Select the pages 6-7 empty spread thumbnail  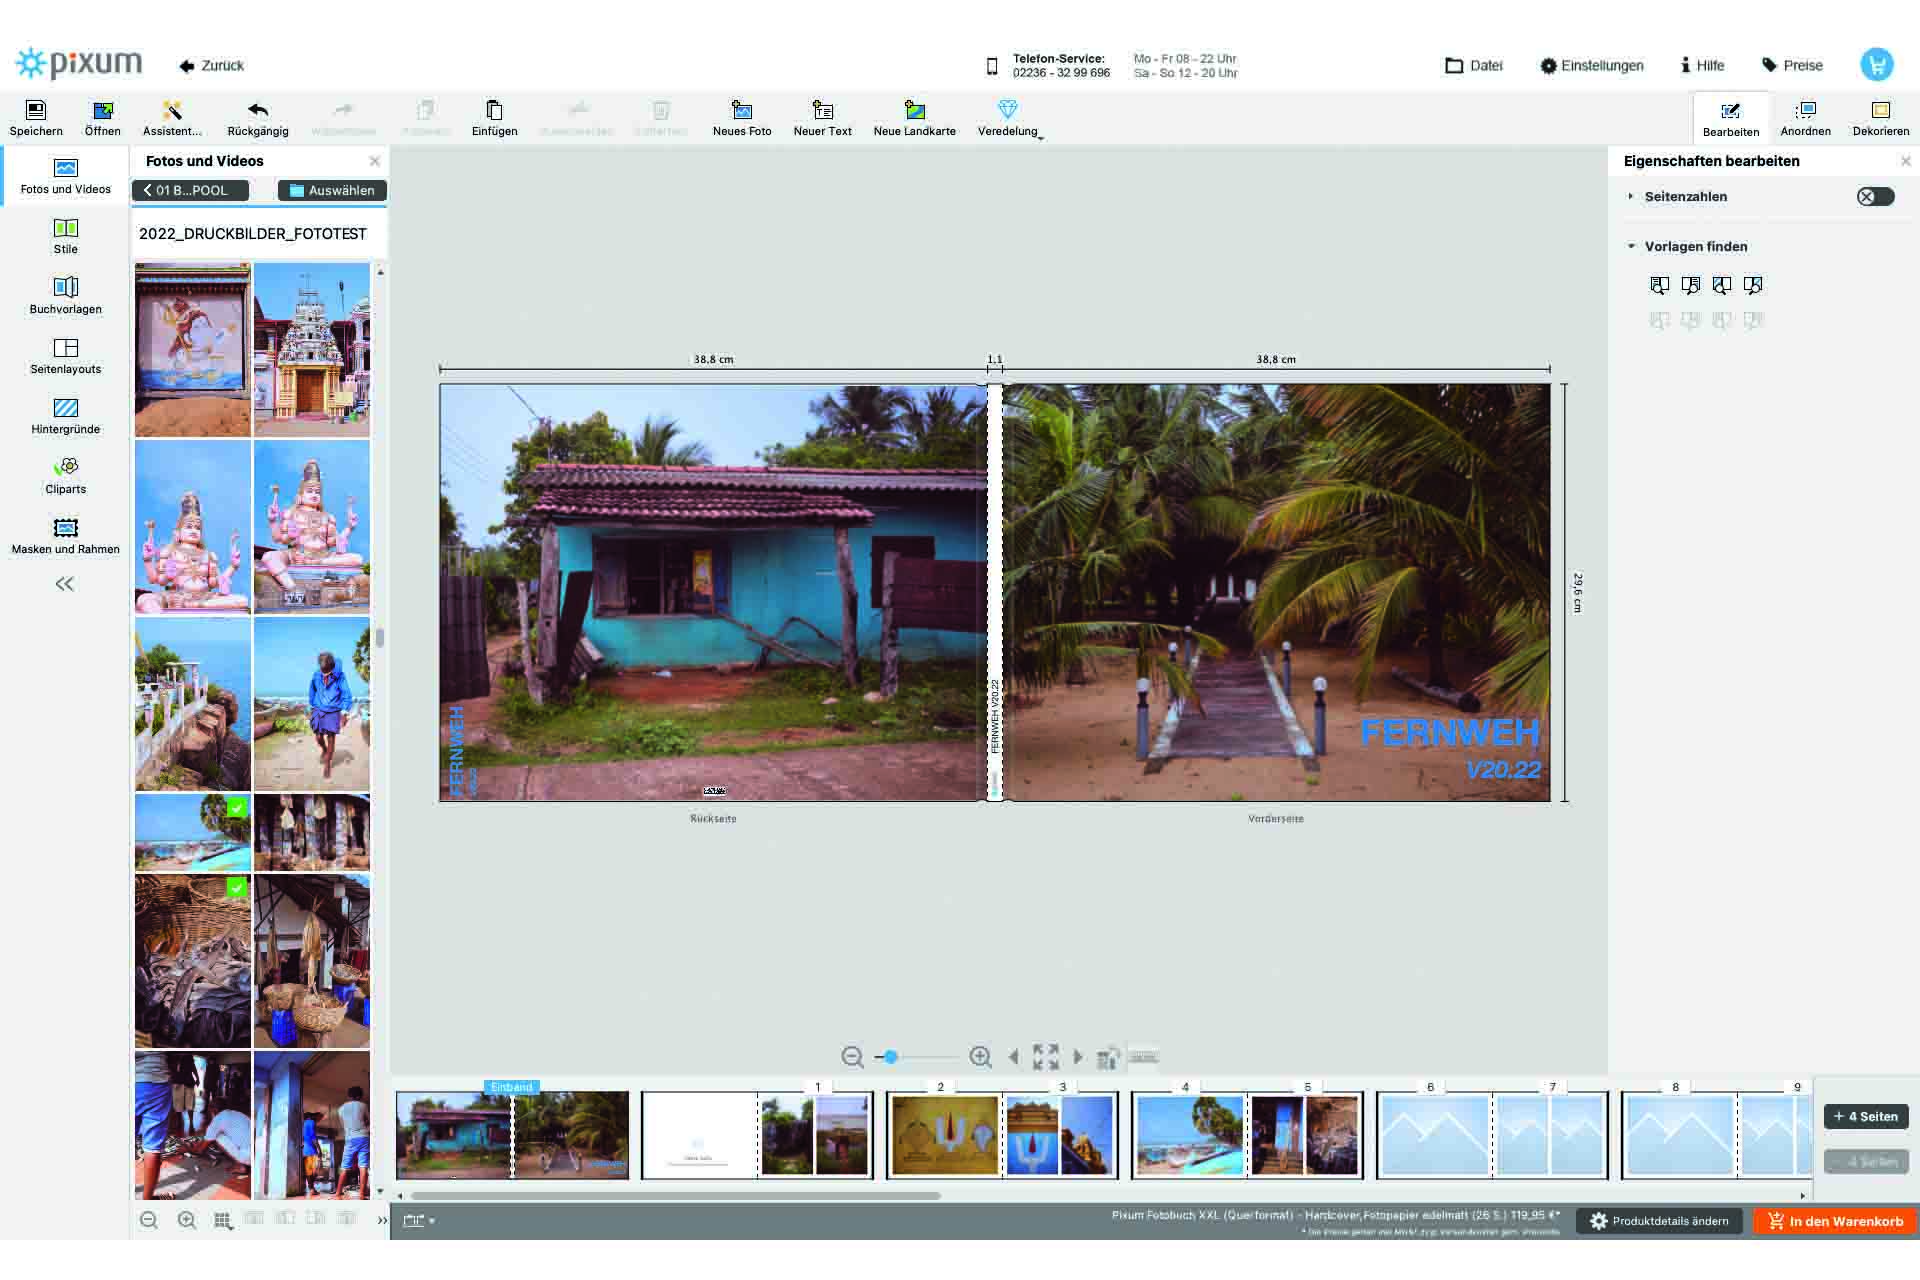[1492, 1135]
